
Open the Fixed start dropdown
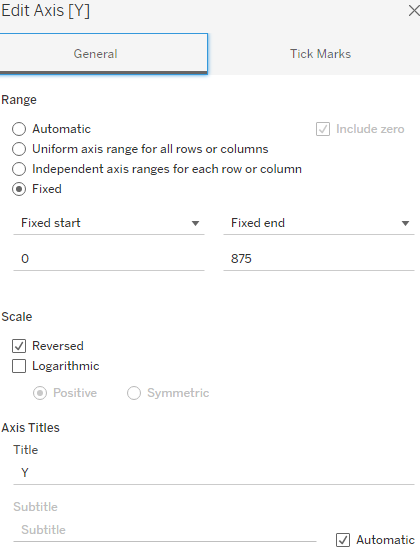coord(109,223)
